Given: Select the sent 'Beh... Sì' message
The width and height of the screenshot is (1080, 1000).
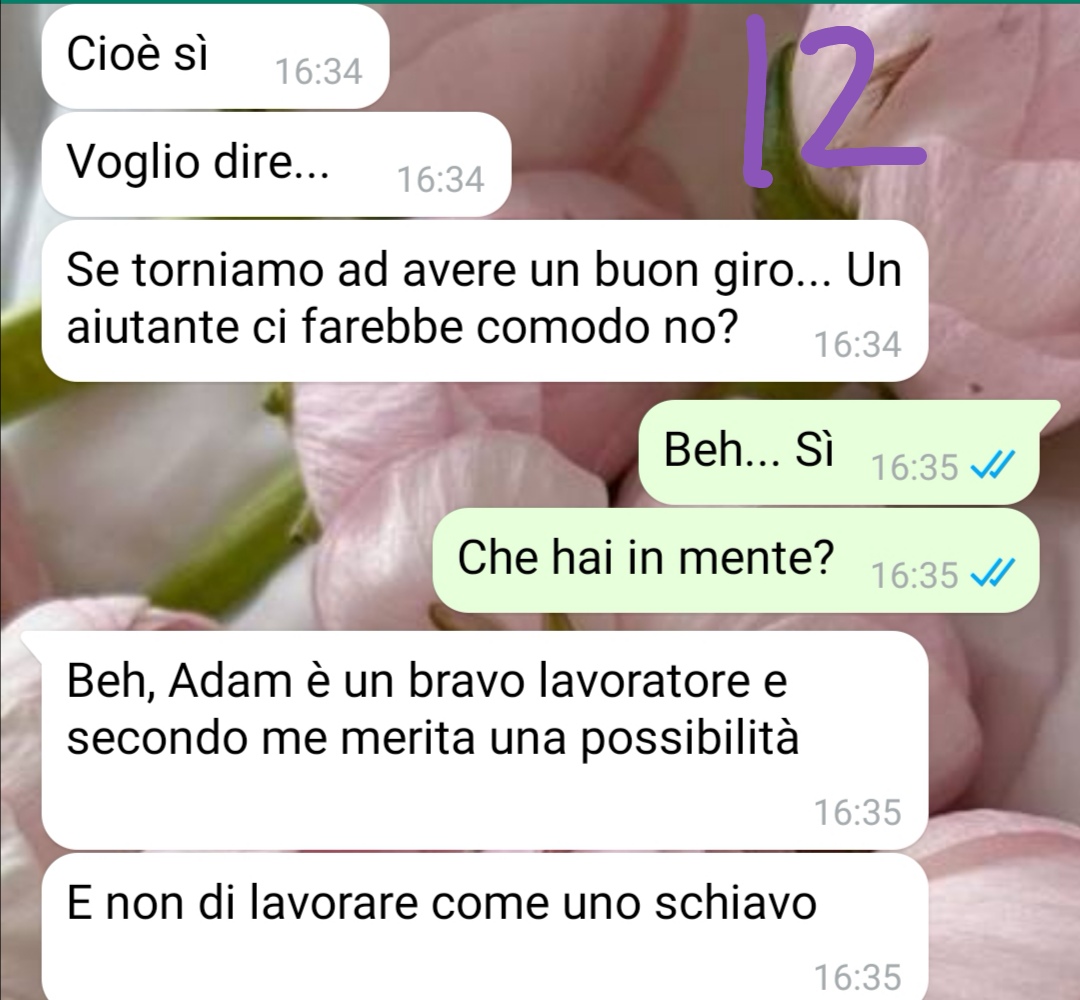Looking at the screenshot, I should pyautogui.click(x=839, y=452).
